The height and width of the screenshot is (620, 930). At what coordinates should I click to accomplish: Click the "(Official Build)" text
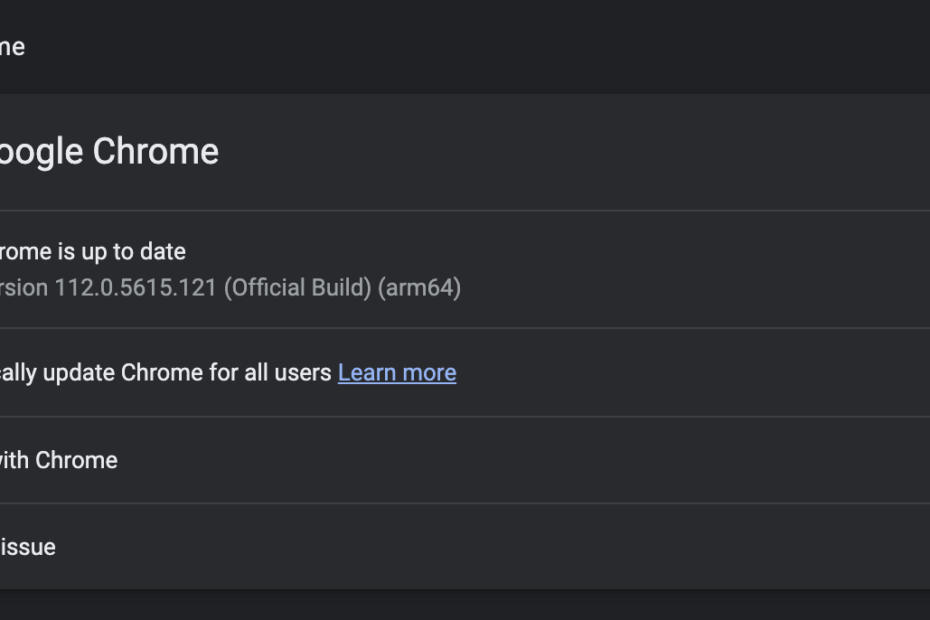297,288
